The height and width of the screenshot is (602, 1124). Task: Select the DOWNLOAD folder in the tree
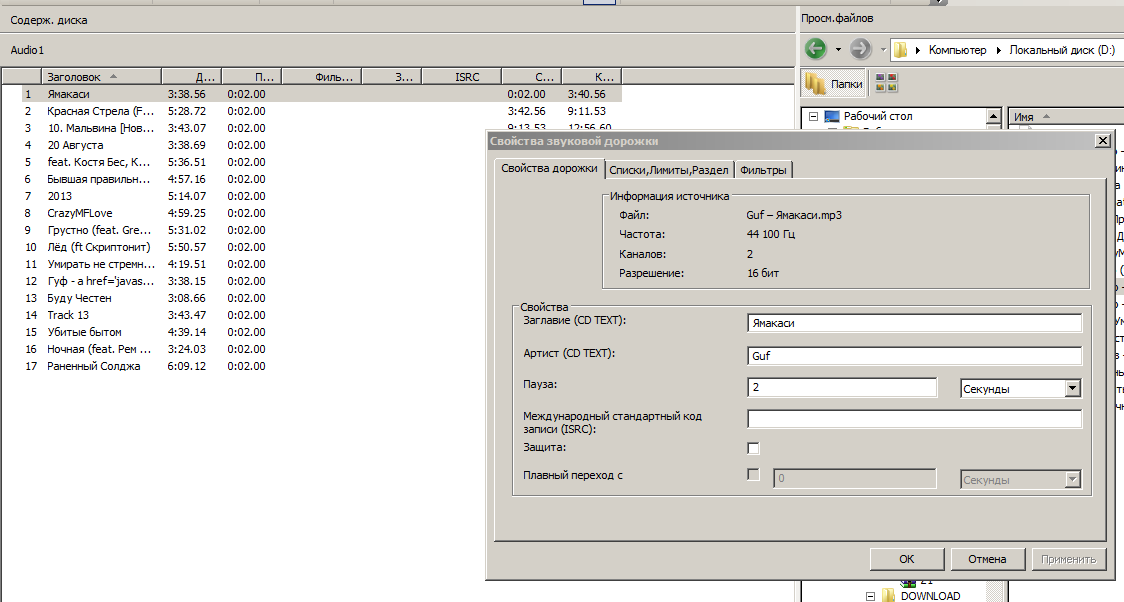tap(930, 596)
